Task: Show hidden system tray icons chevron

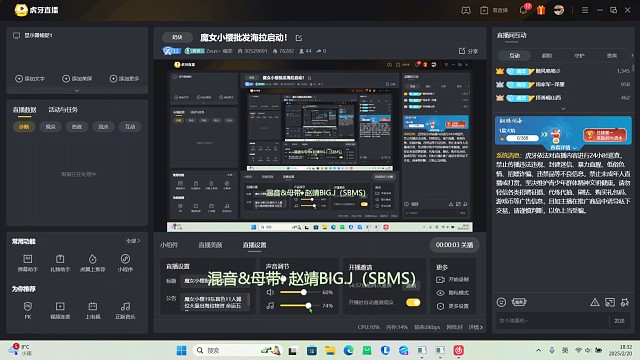Action: pyautogui.click(x=539, y=350)
